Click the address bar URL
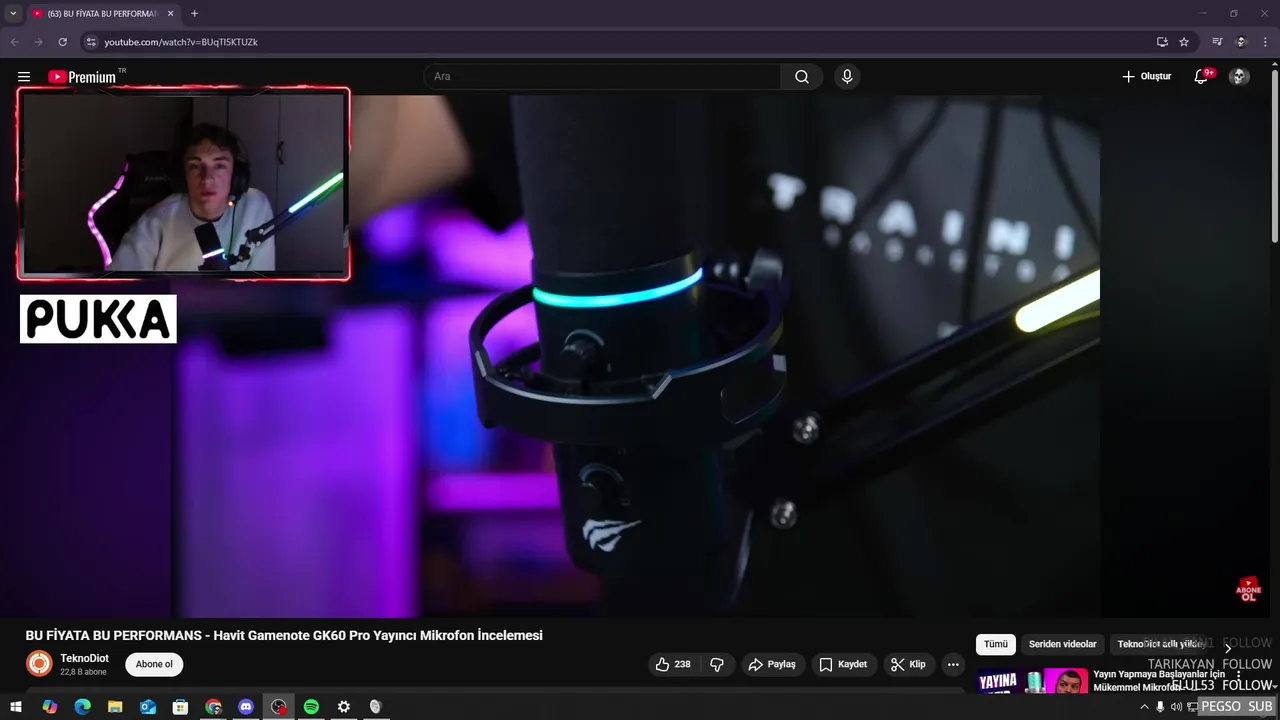 (x=181, y=42)
